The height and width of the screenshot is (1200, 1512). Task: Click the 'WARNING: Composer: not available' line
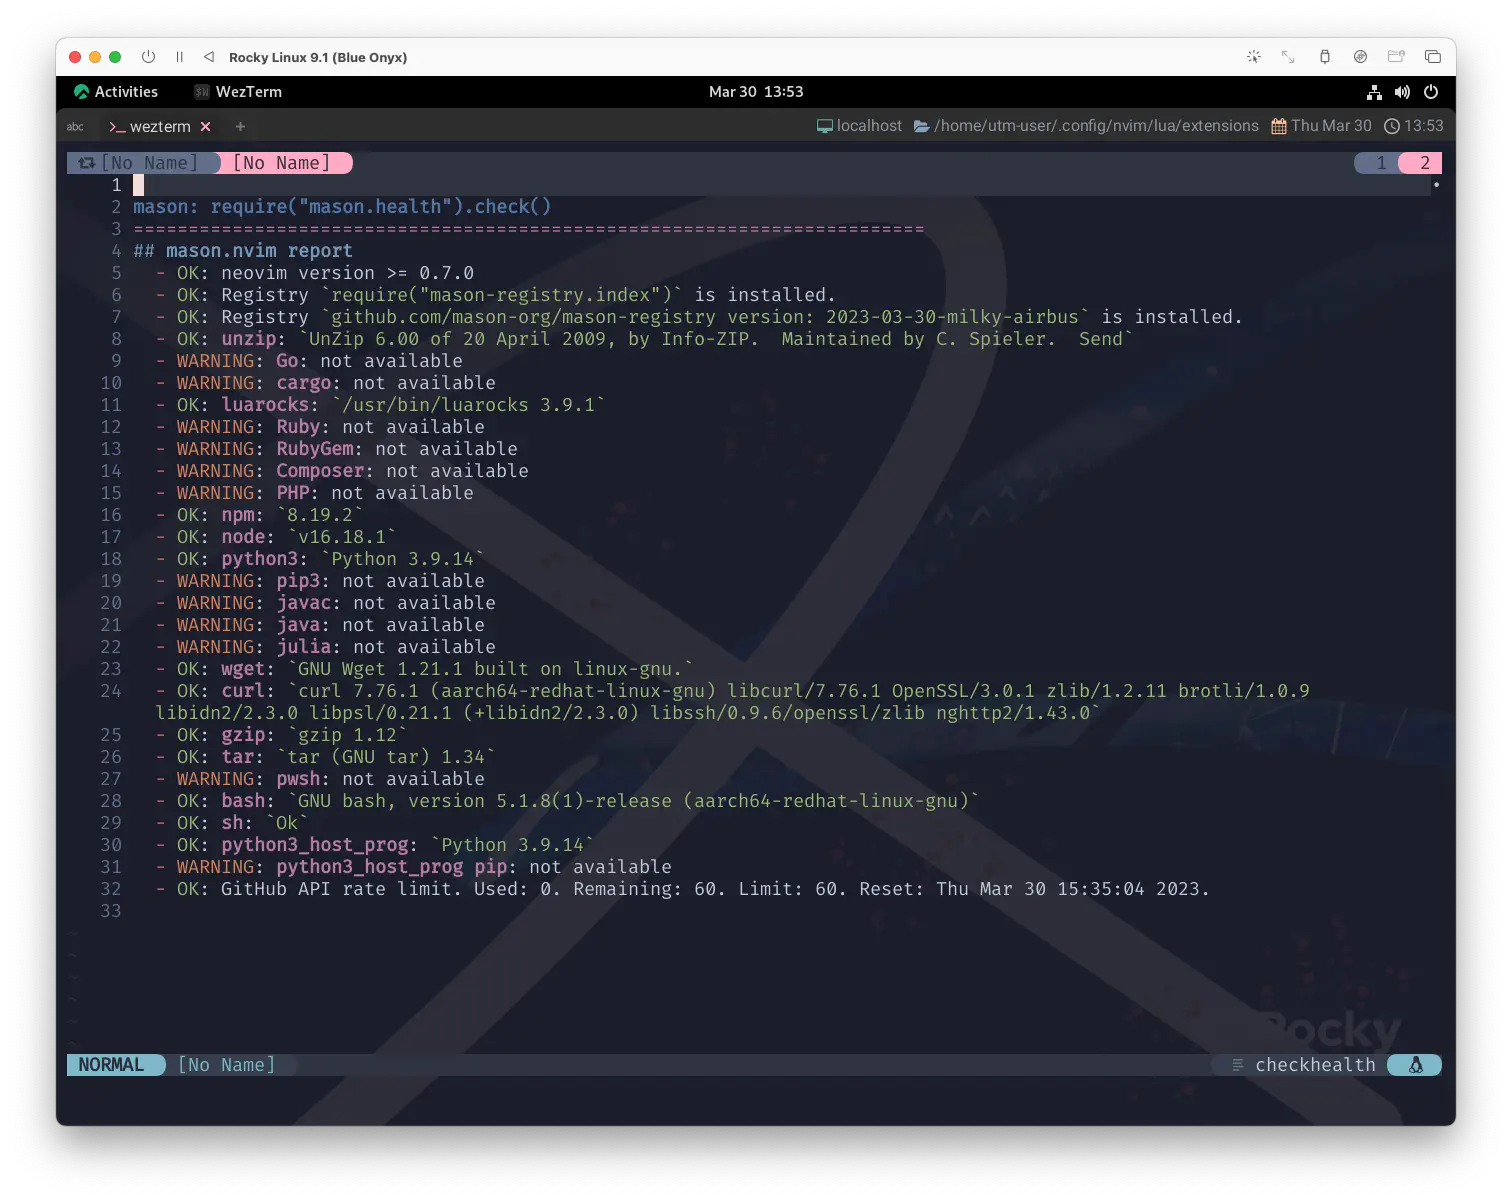342,471
